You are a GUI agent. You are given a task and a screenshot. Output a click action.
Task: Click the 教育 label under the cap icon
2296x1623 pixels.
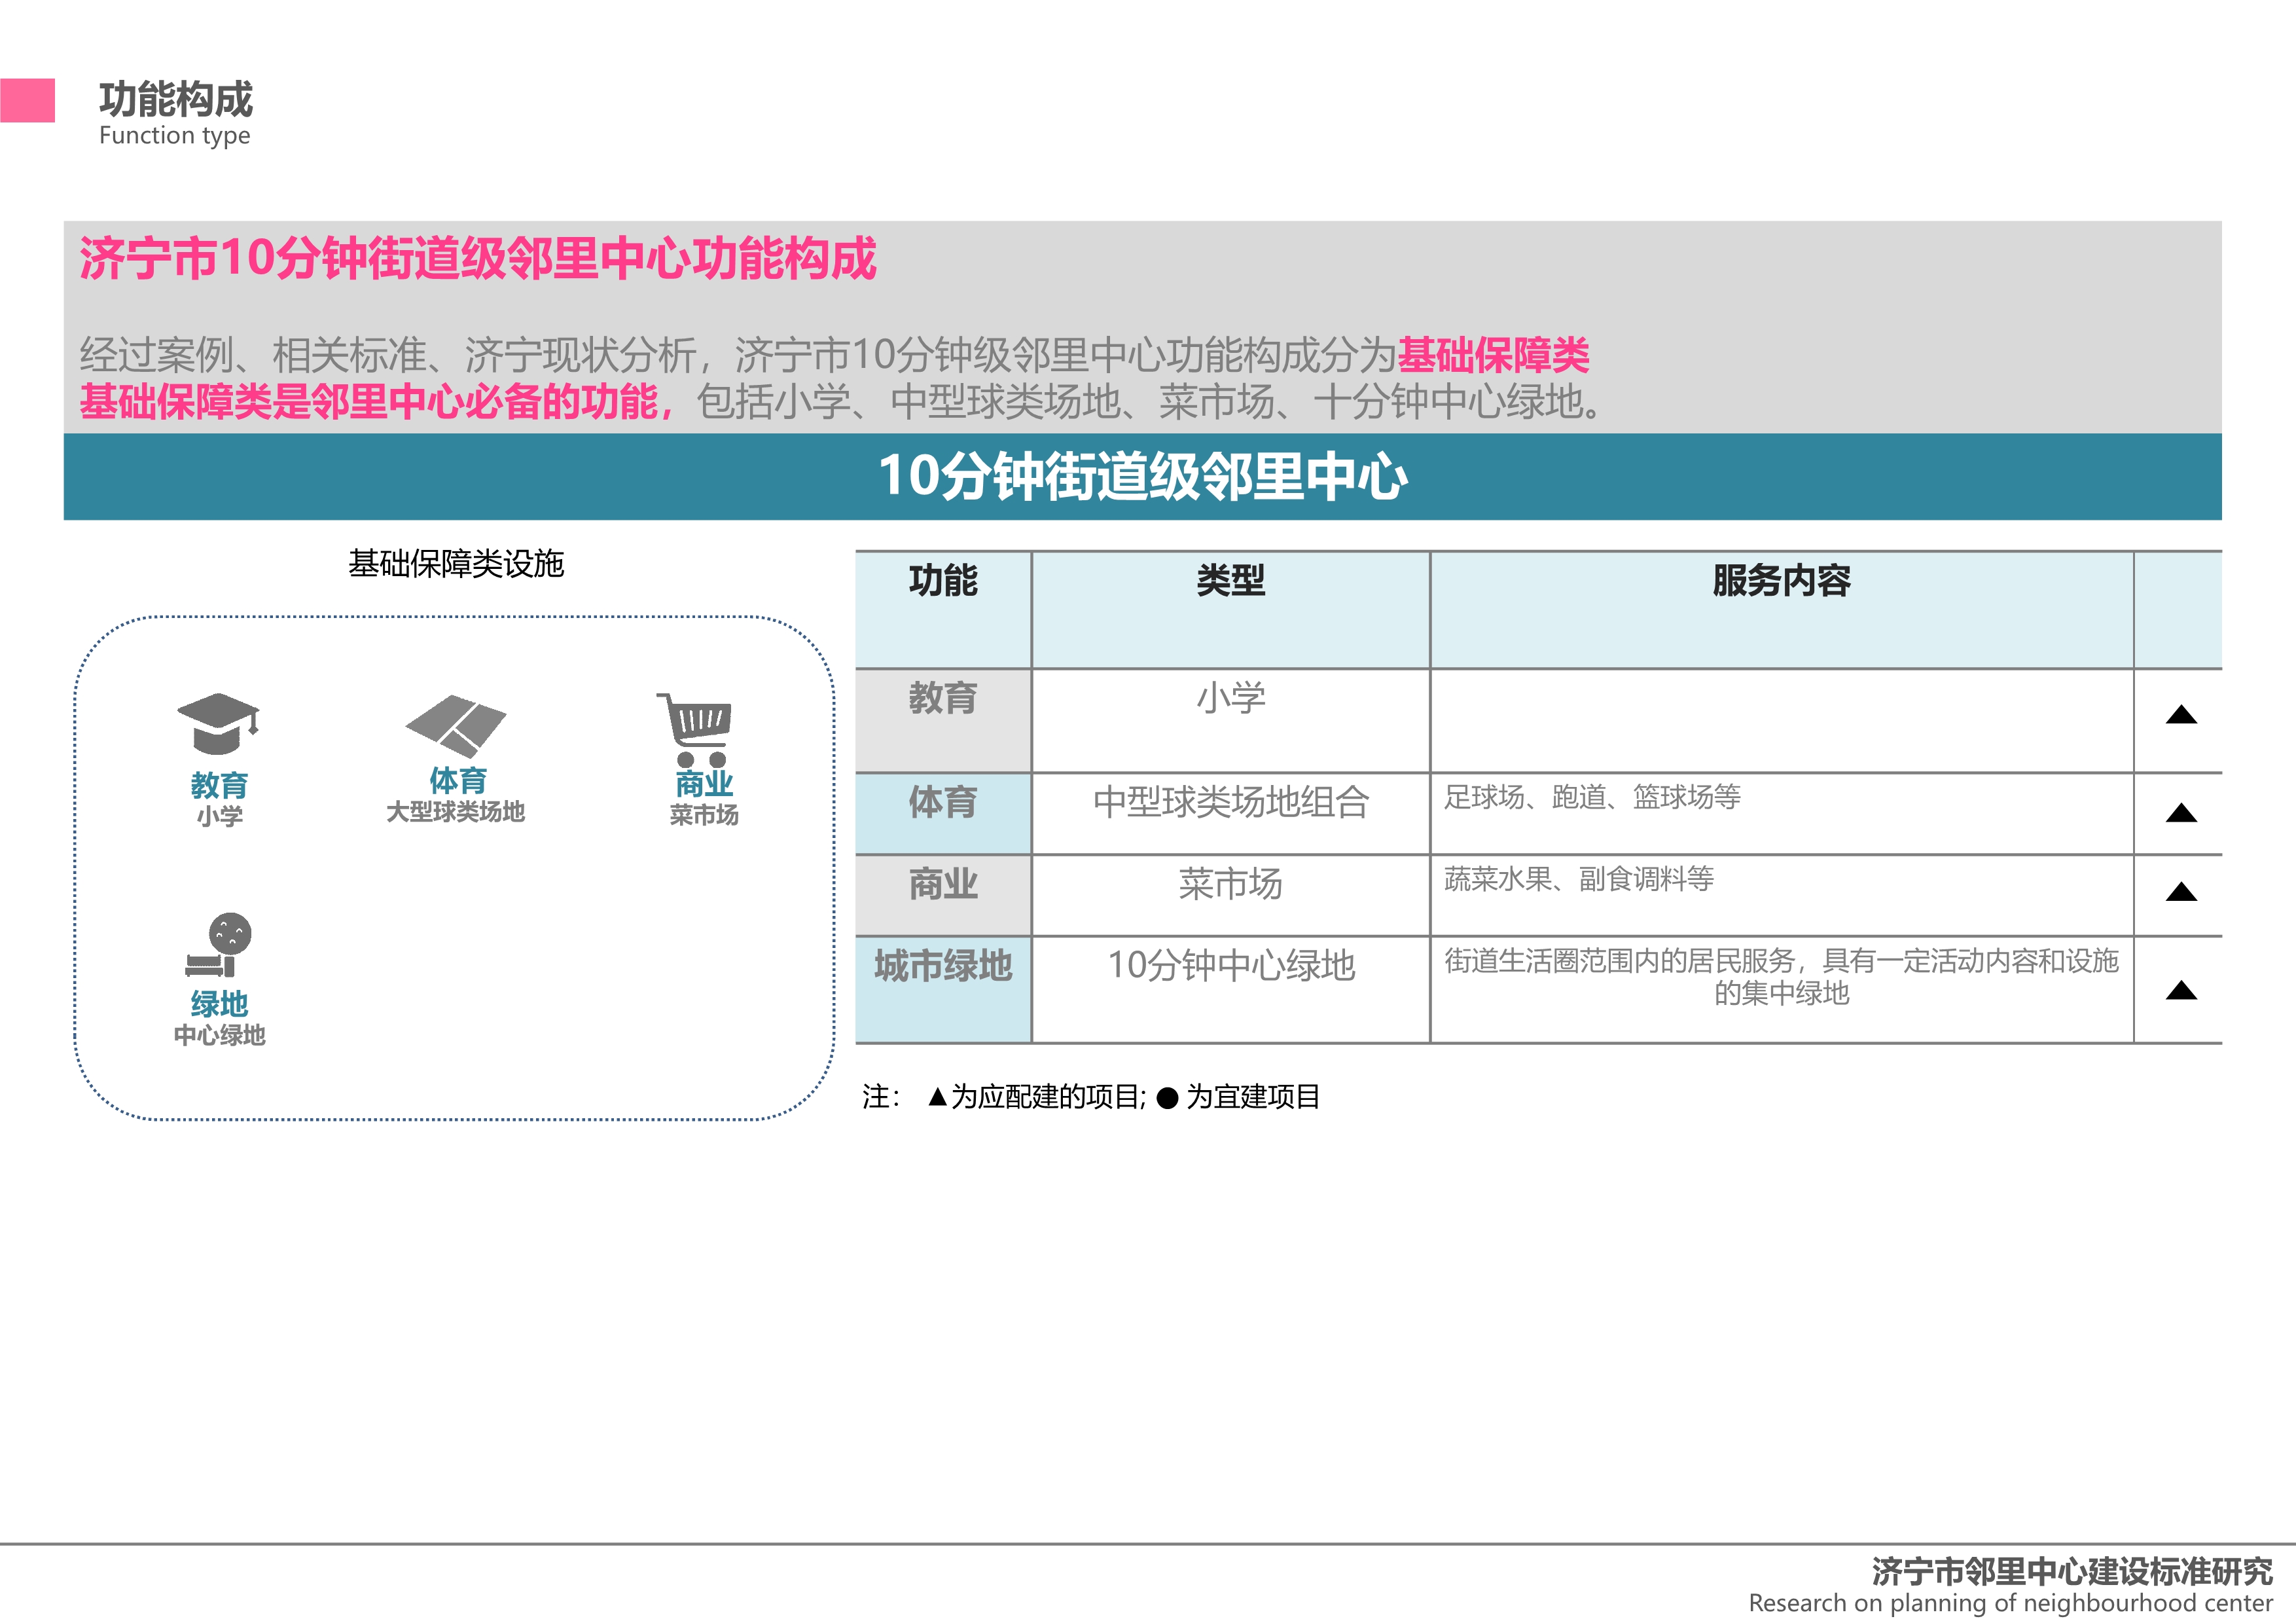pos(219,785)
